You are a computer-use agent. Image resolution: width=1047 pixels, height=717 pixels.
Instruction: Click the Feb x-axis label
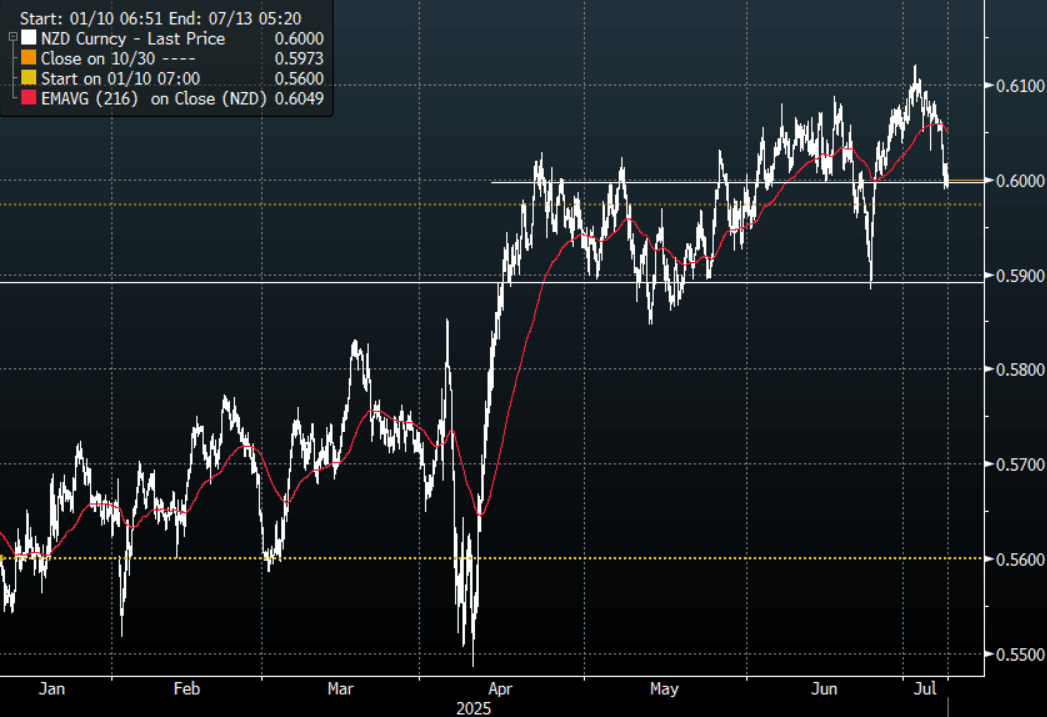click(186, 688)
